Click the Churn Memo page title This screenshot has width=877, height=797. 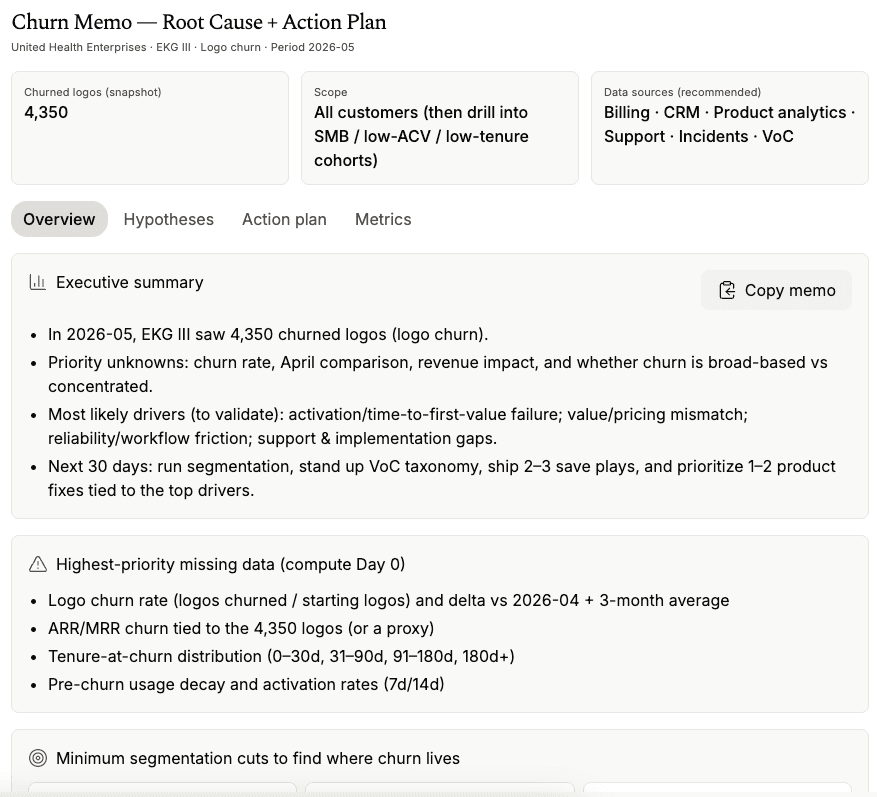[199, 22]
